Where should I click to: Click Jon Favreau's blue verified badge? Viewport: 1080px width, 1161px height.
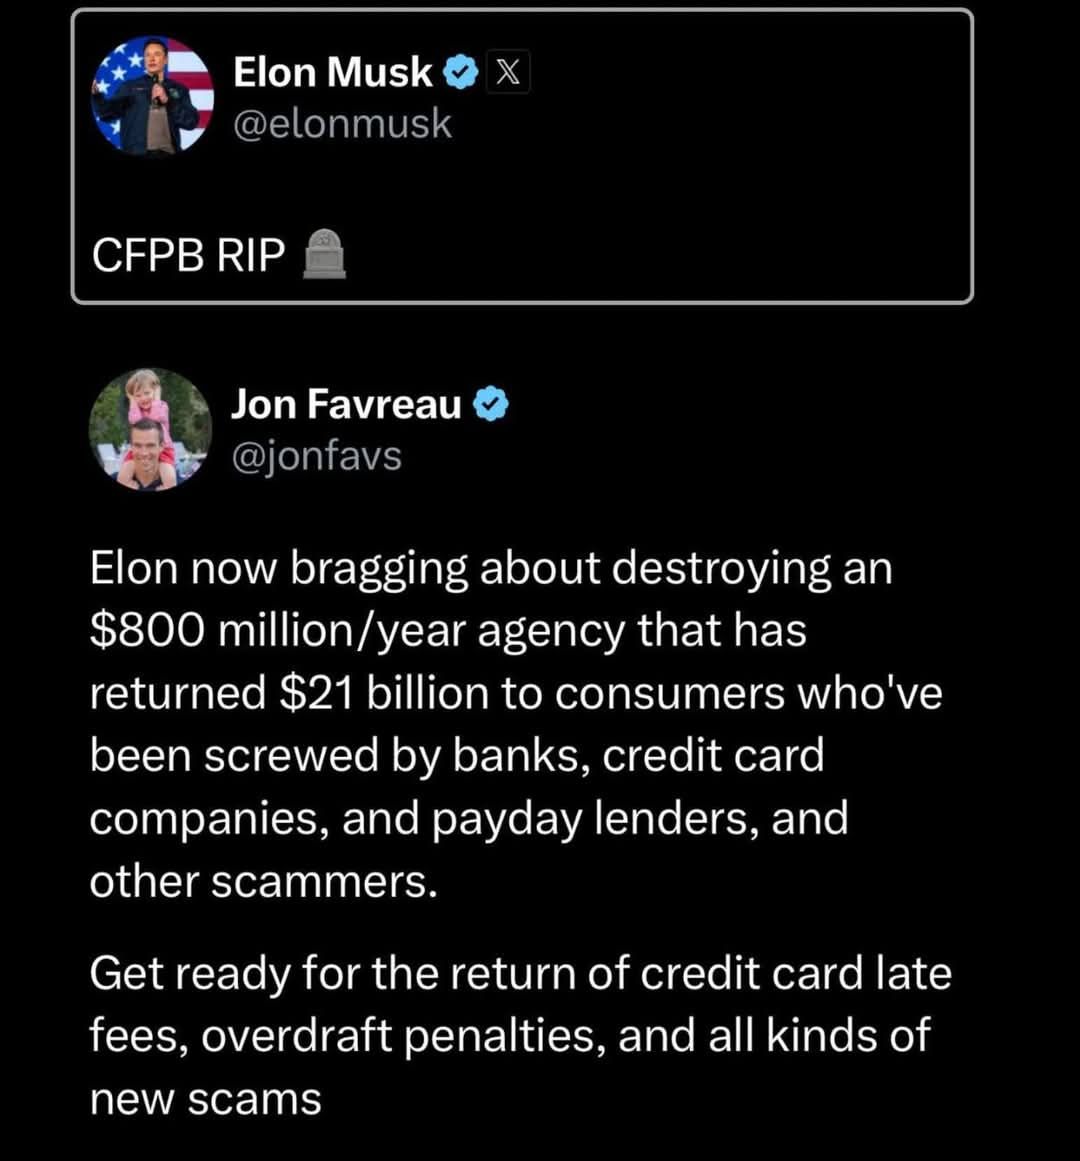[490, 404]
